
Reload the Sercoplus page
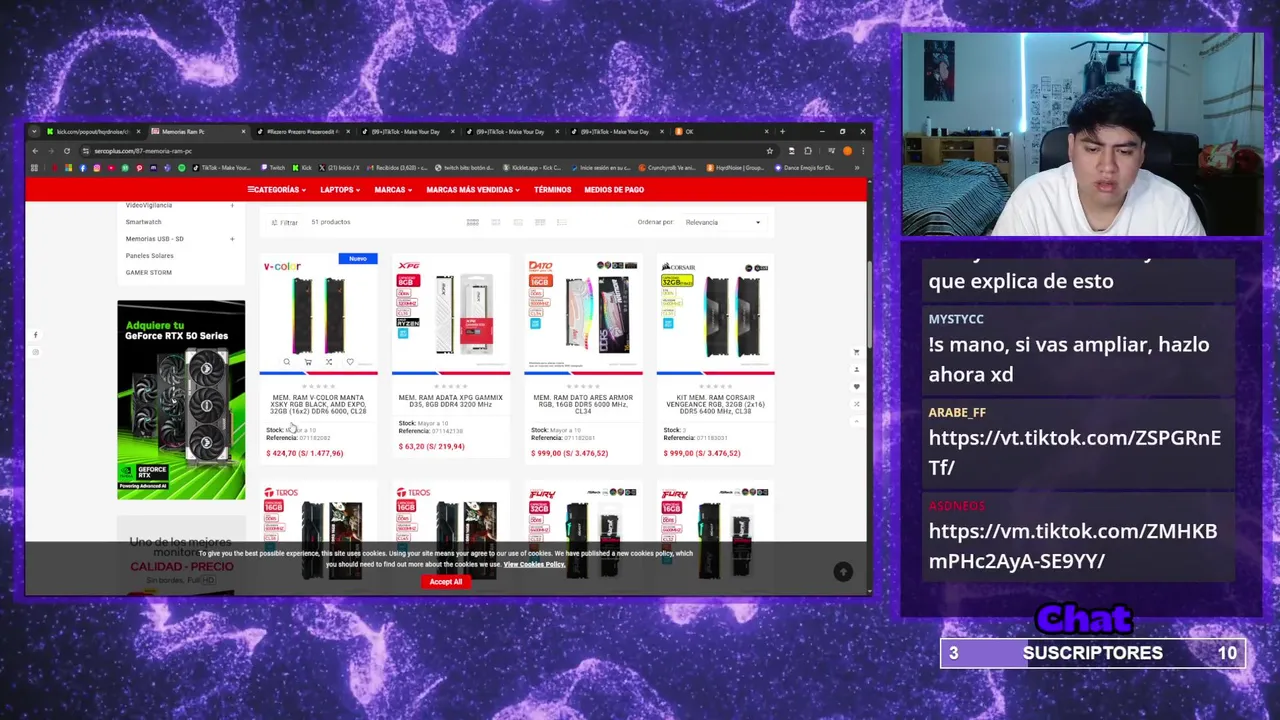click(x=67, y=151)
